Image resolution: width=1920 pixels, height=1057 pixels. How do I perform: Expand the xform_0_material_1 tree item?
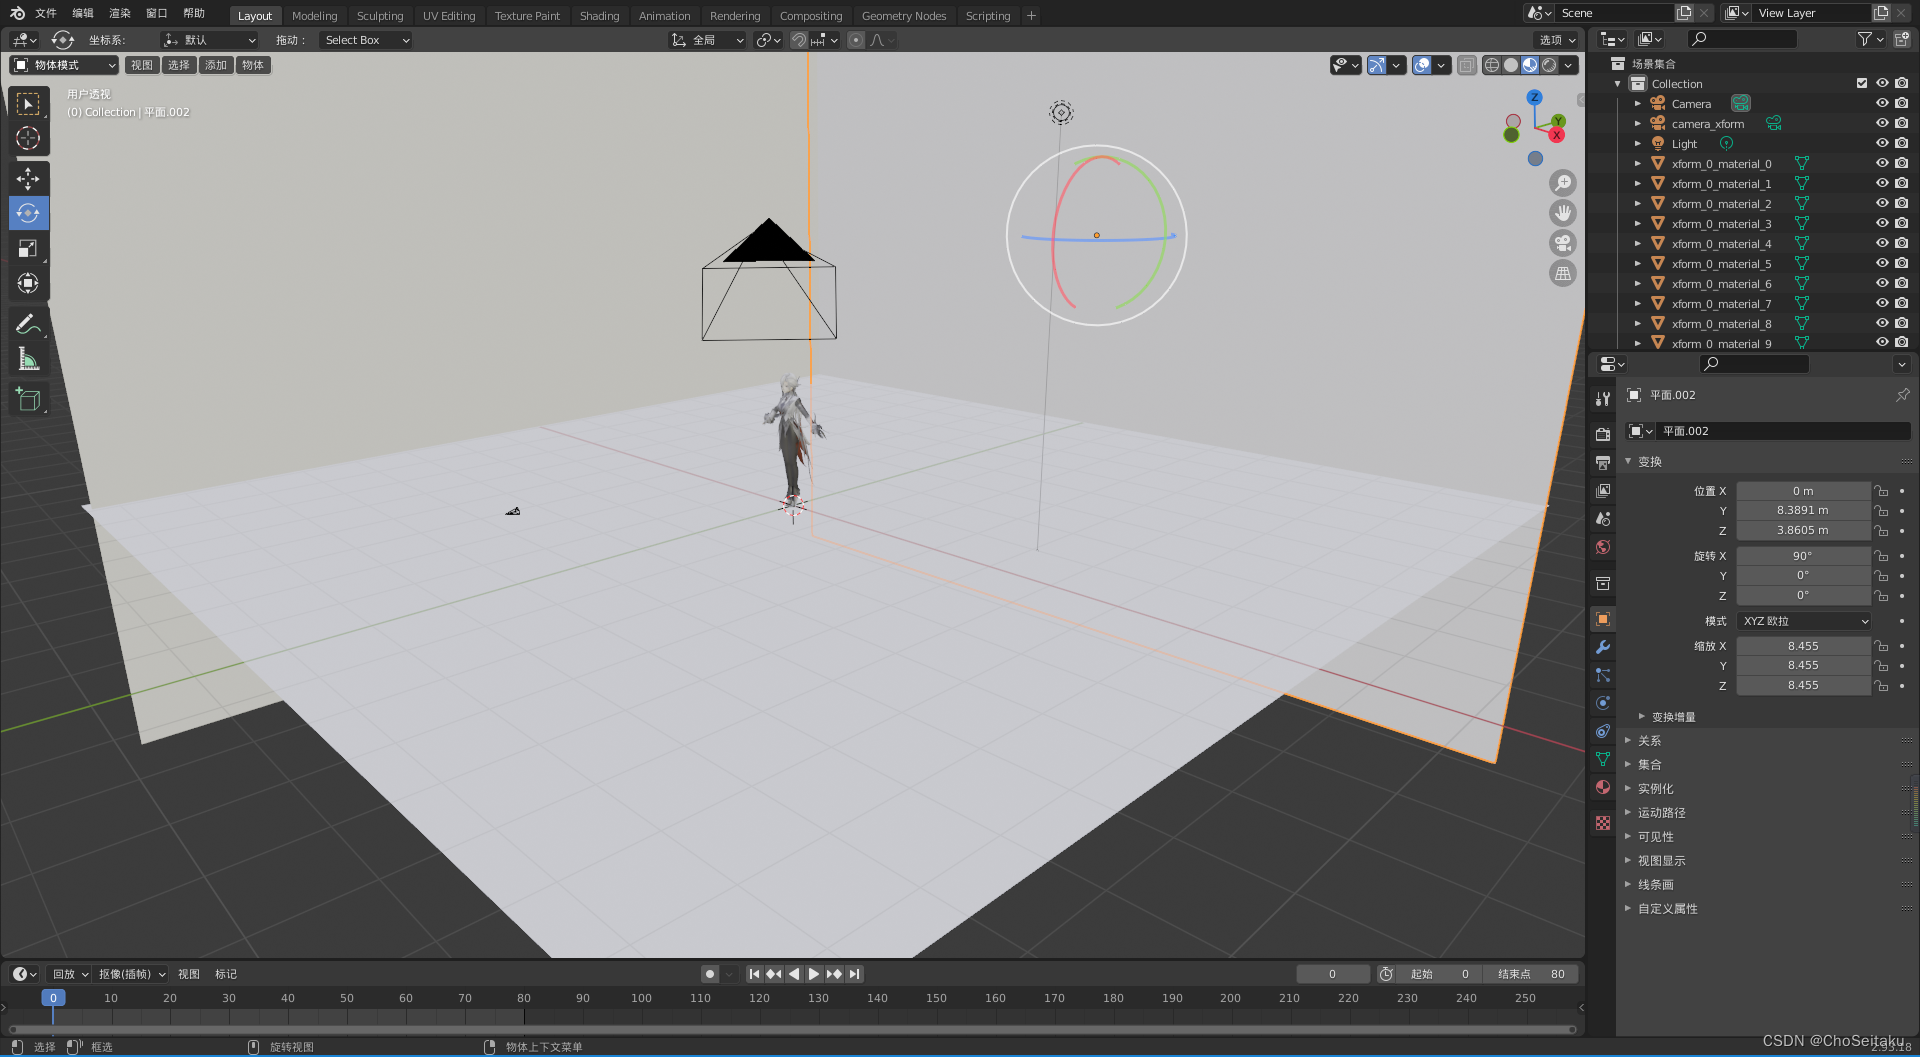coord(1637,183)
